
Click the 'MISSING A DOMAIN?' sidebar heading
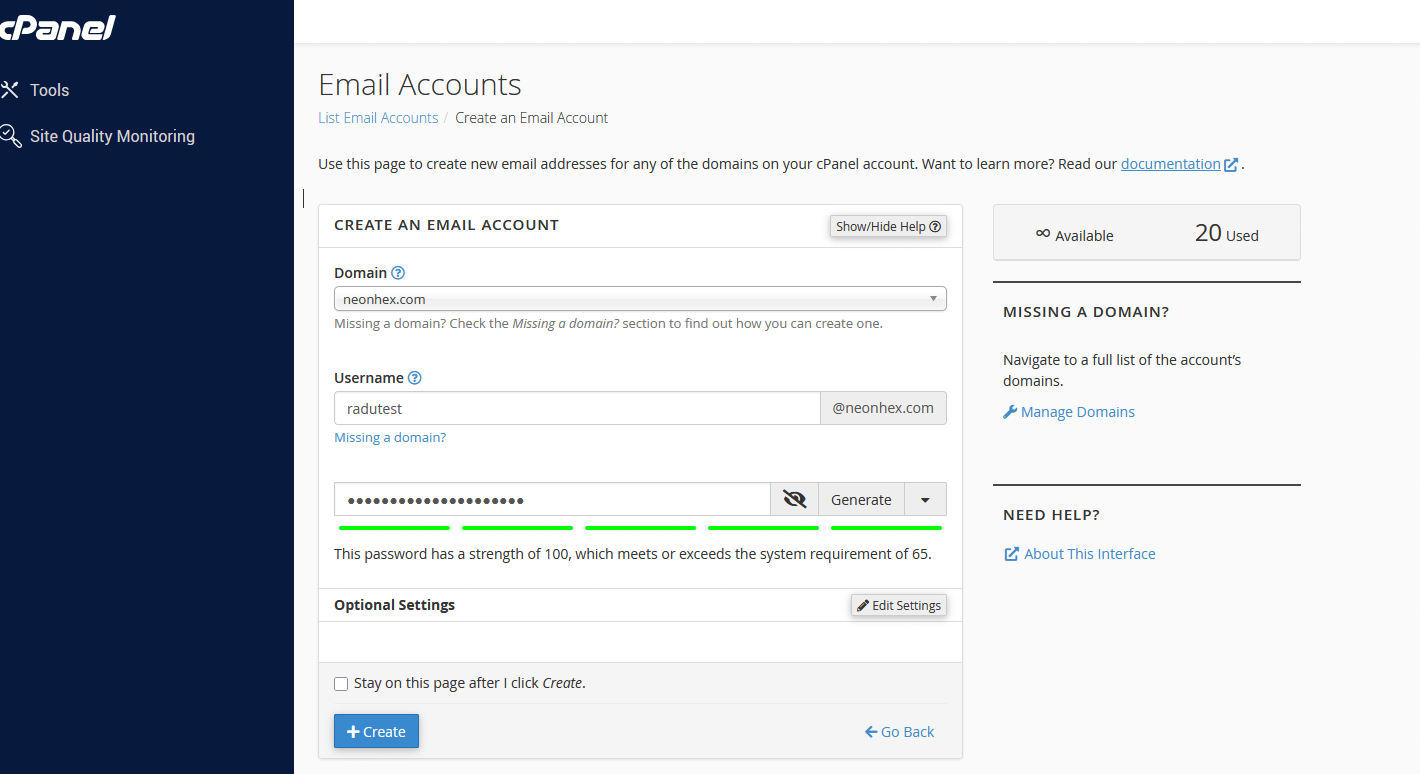coord(1086,312)
